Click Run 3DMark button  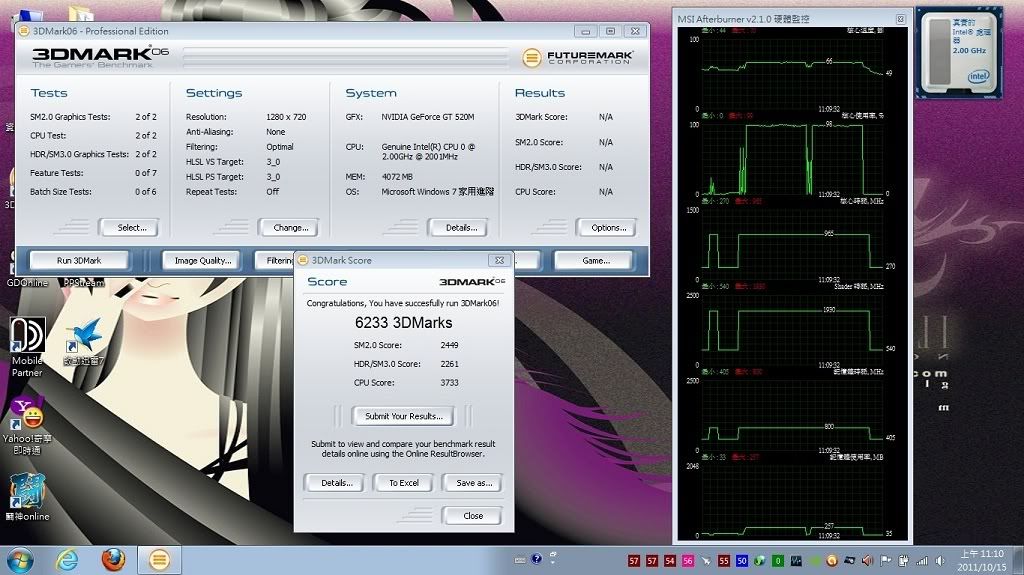pos(79,260)
